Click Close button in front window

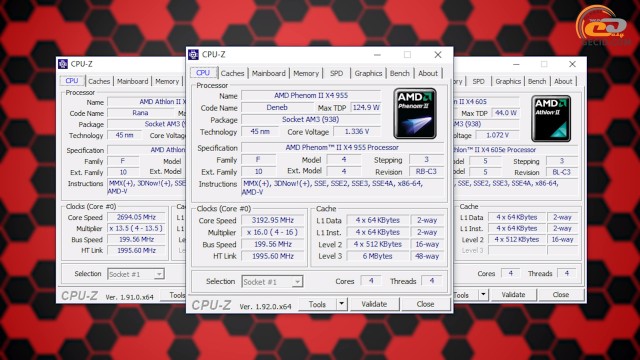(x=425, y=304)
